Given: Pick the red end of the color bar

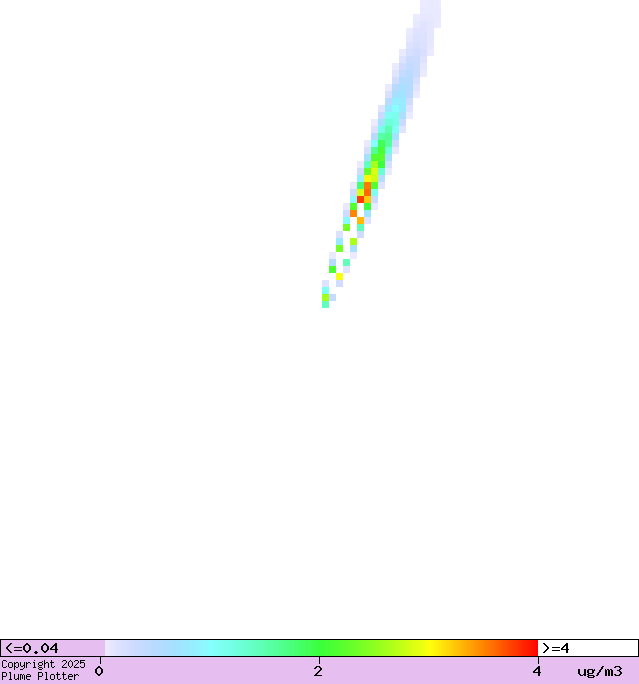Looking at the screenshot, I should pyautogui.click(x=528, y=648).
